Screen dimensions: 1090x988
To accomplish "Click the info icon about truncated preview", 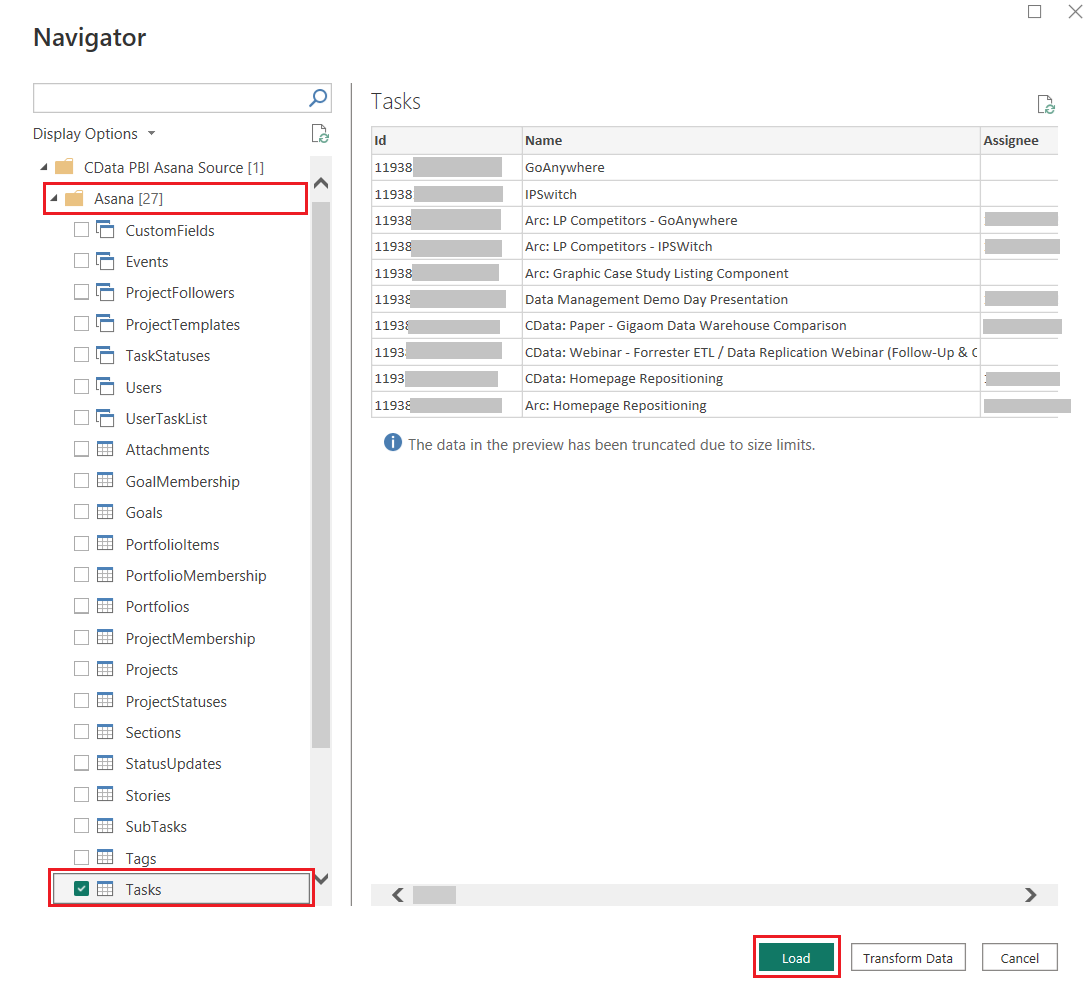I will click(x=393, y=443).
